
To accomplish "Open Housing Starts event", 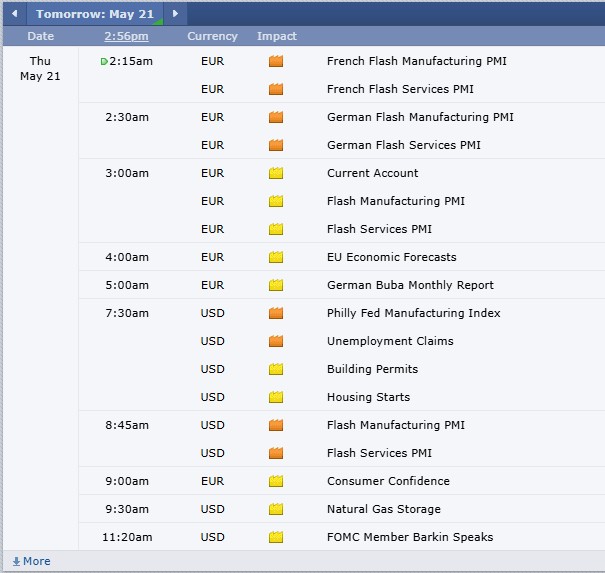I will [368, 397].
